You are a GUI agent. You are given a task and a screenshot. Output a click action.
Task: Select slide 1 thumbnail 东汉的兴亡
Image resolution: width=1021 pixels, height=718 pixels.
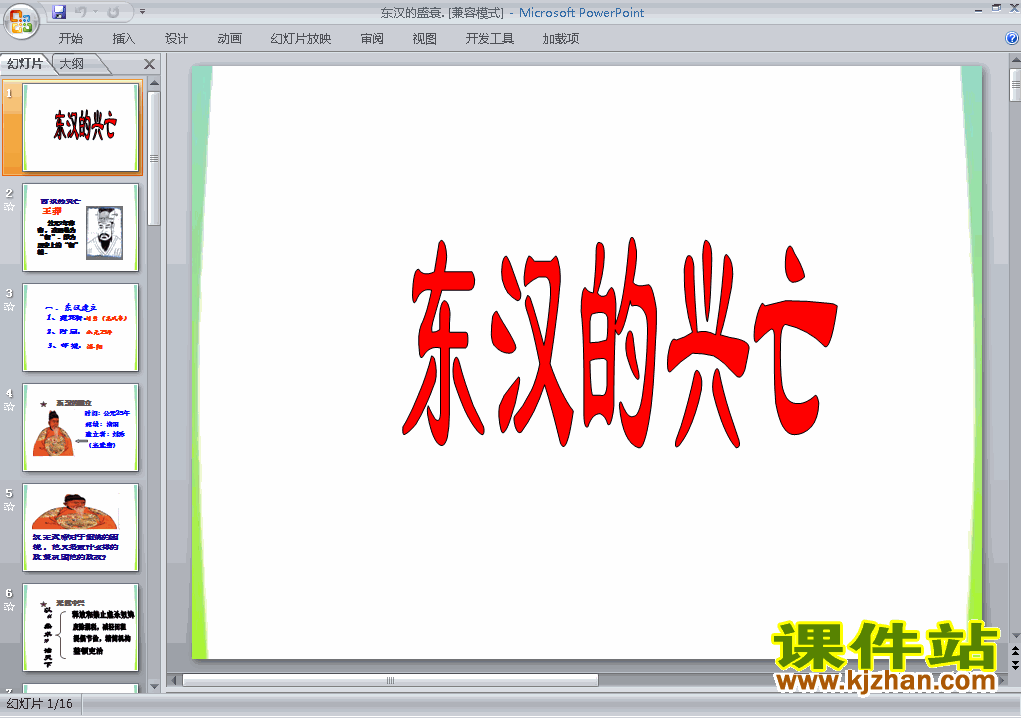tap(81, 127)
